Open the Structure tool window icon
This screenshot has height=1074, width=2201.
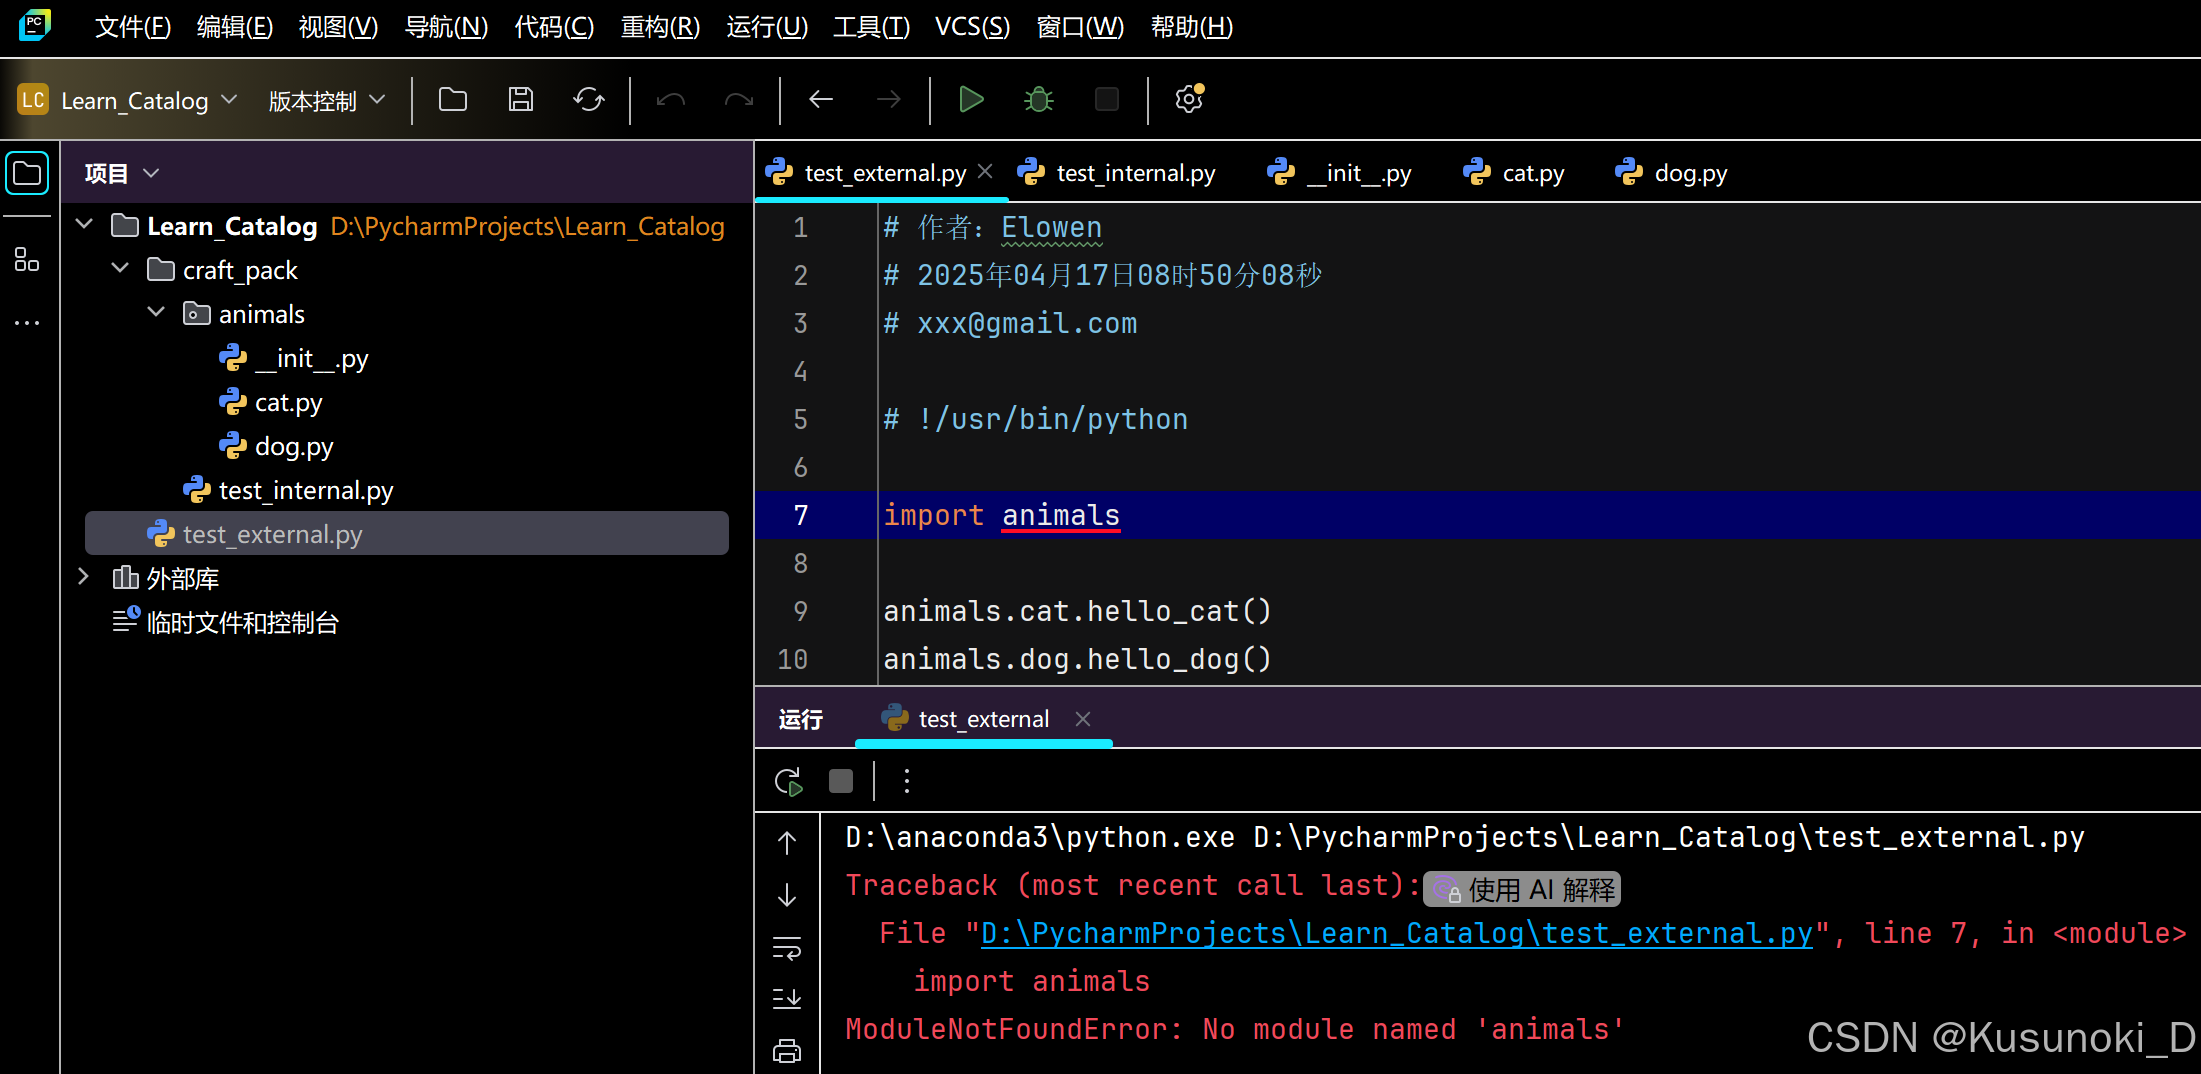tap(27, 260)
